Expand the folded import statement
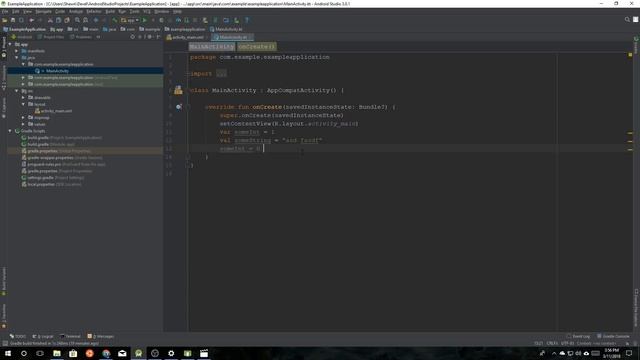The image size is (640, 360). (221, 74)
